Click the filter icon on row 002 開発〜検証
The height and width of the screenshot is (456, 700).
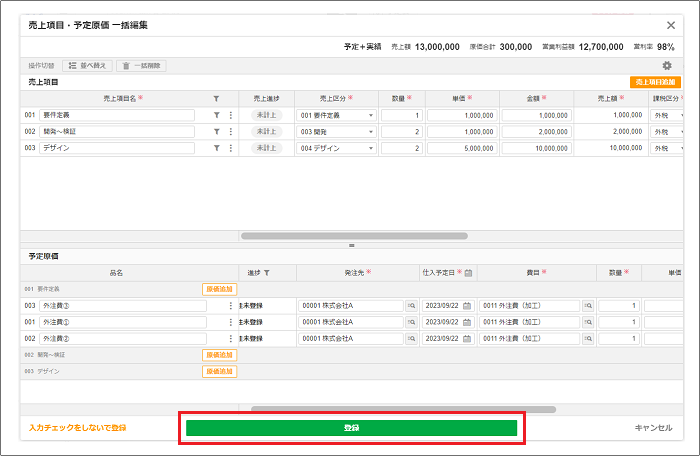(x=216, y=132)
